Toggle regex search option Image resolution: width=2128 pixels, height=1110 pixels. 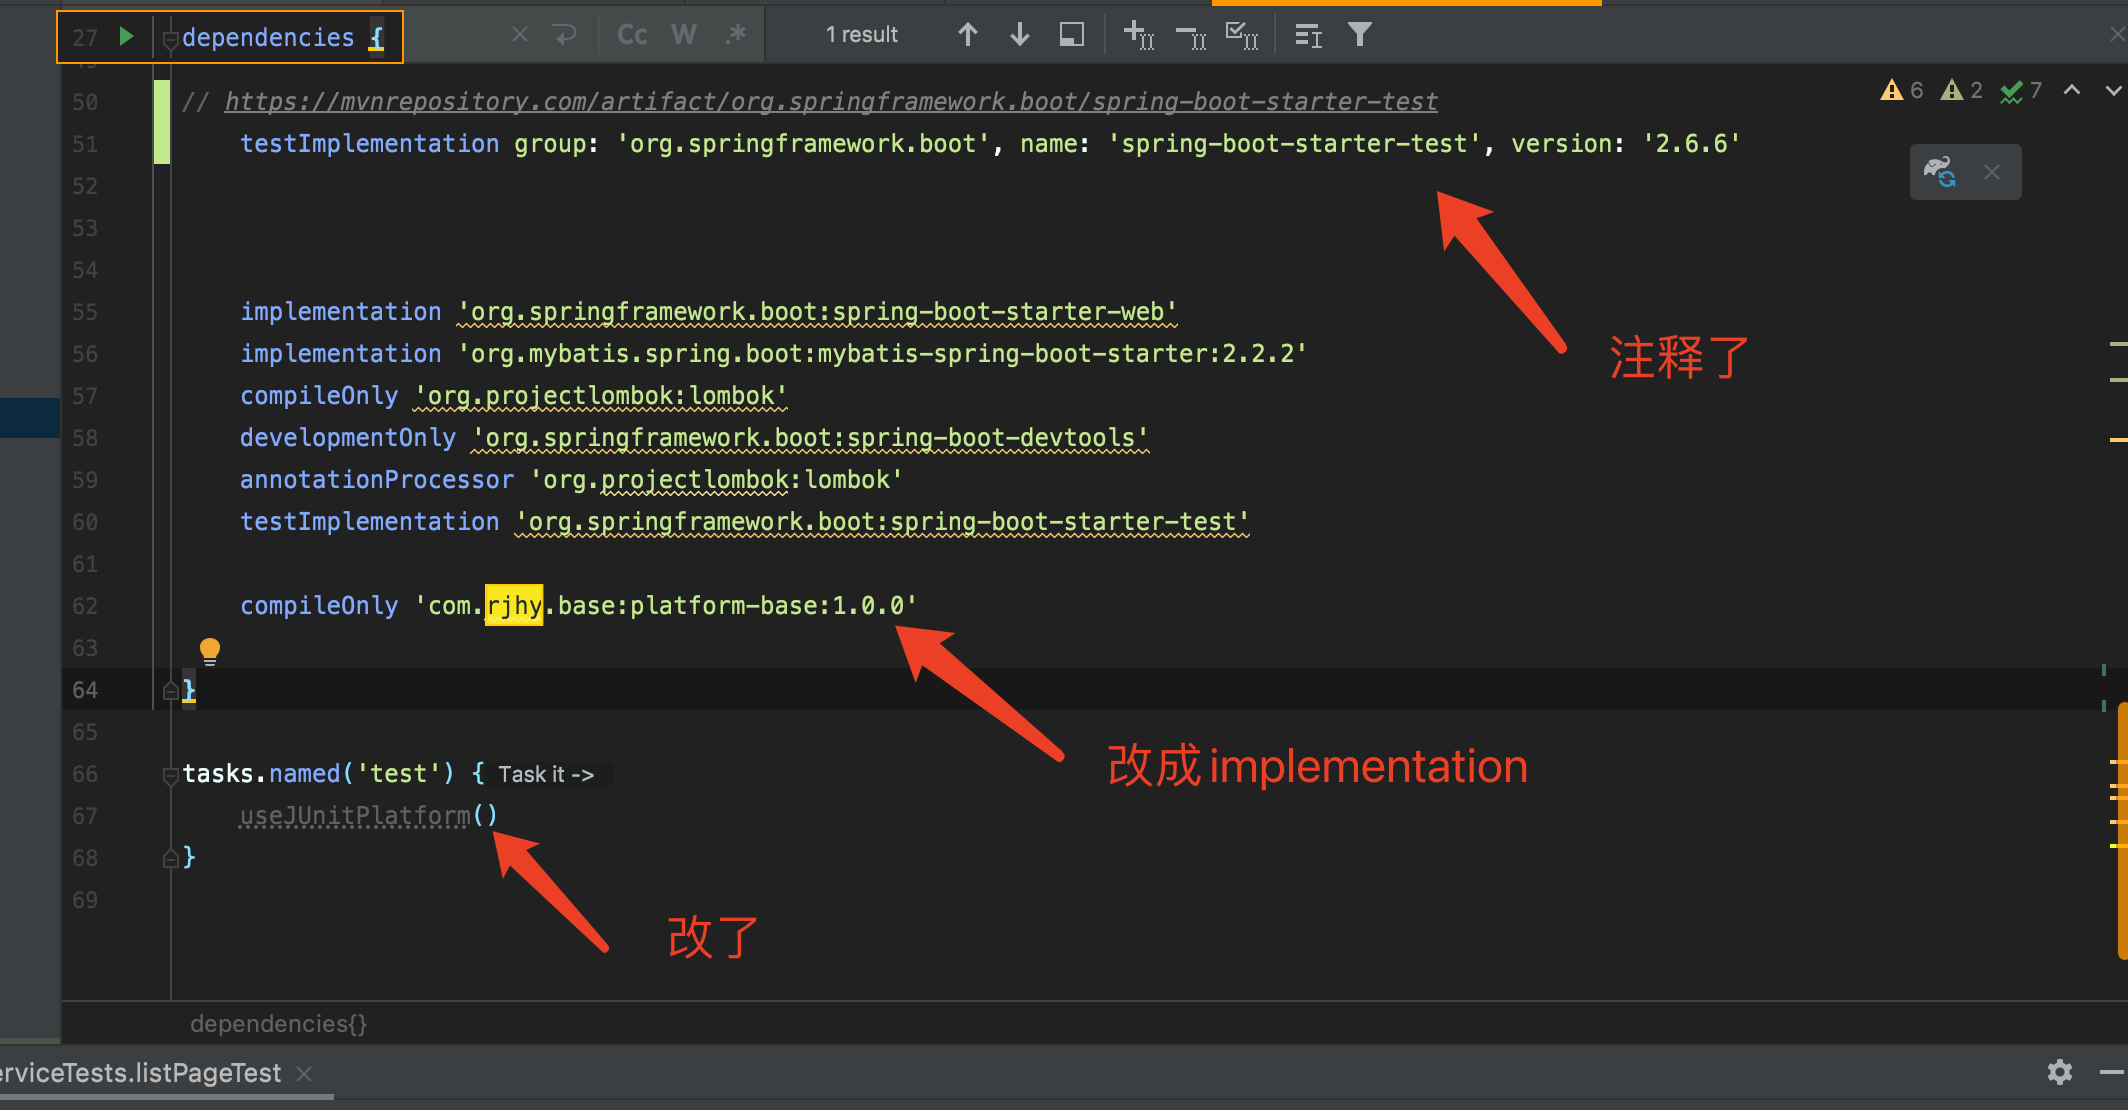click(736, 35)
